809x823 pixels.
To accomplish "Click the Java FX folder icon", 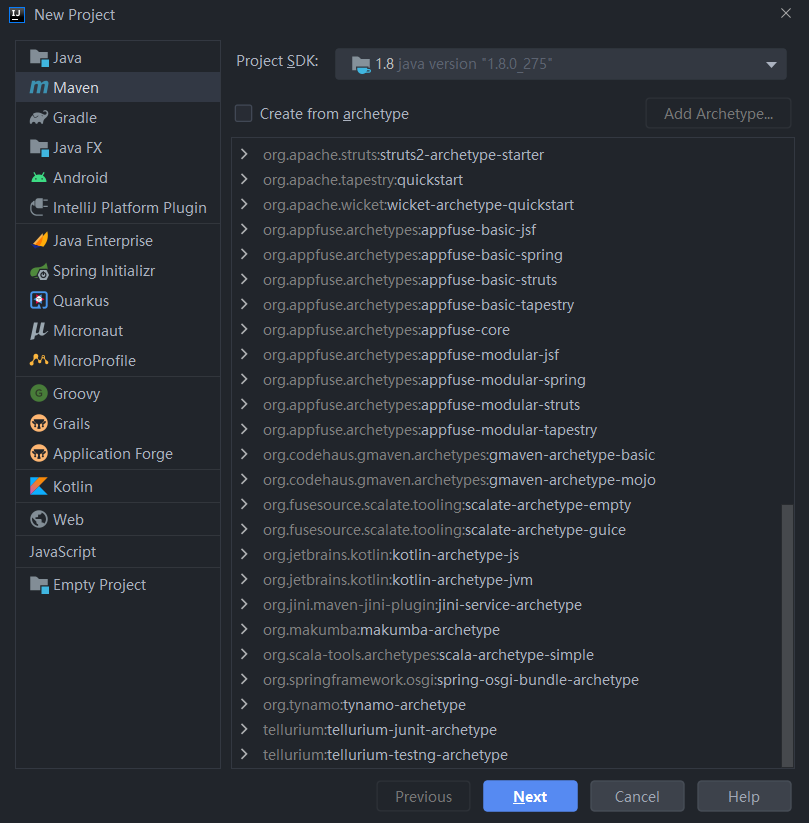I will pos(39,147).
